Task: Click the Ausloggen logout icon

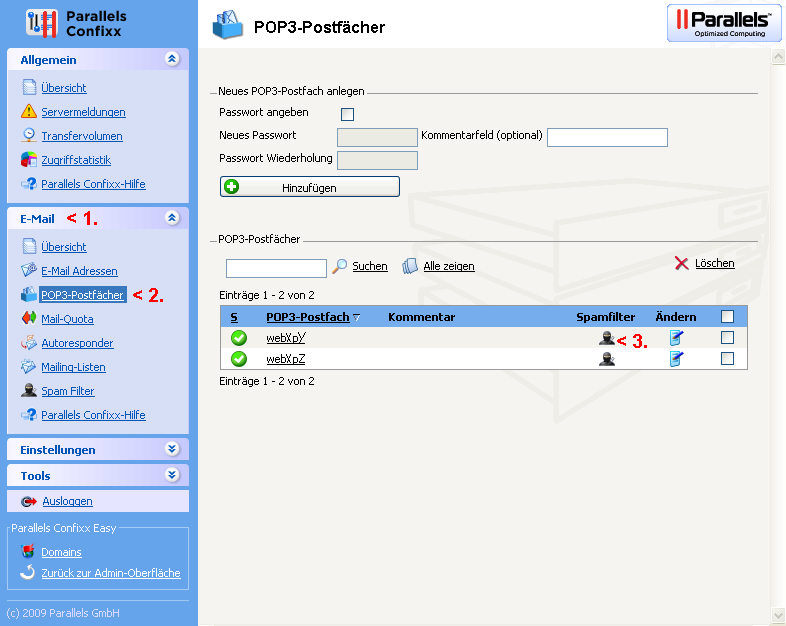Action: (x=29, y=501)
